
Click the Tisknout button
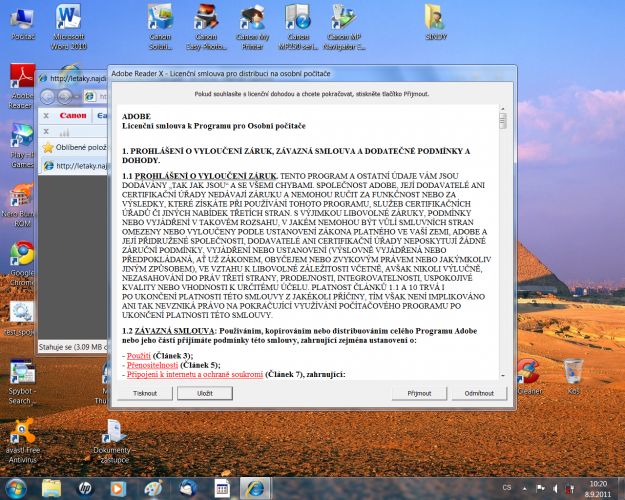[x=145, y=393]
